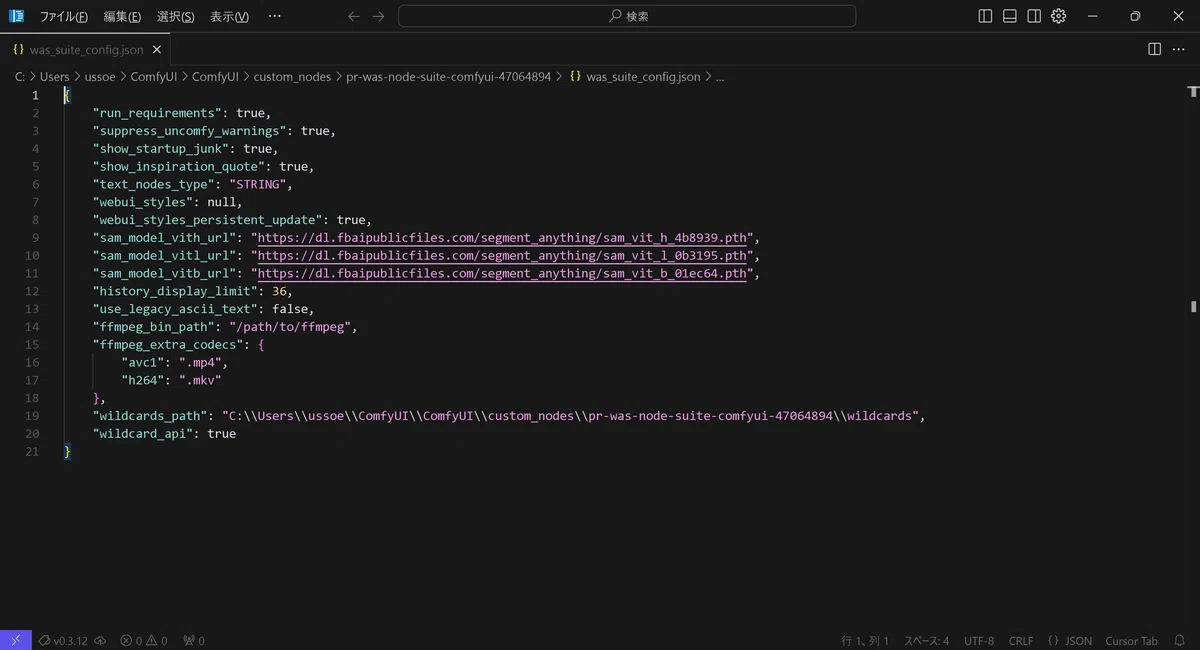Image resolution: width=1200 pixels, height=650 pixels.
Task: Open the sam_vit_b_01ec64.pth URL link
Action: point(502,273)
